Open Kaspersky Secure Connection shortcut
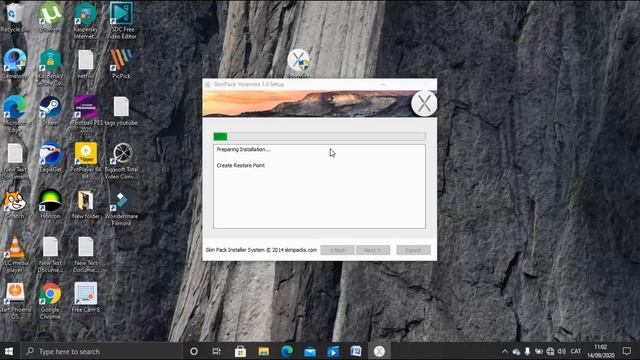Screen dimensions: 640x360 click(50, 67)
